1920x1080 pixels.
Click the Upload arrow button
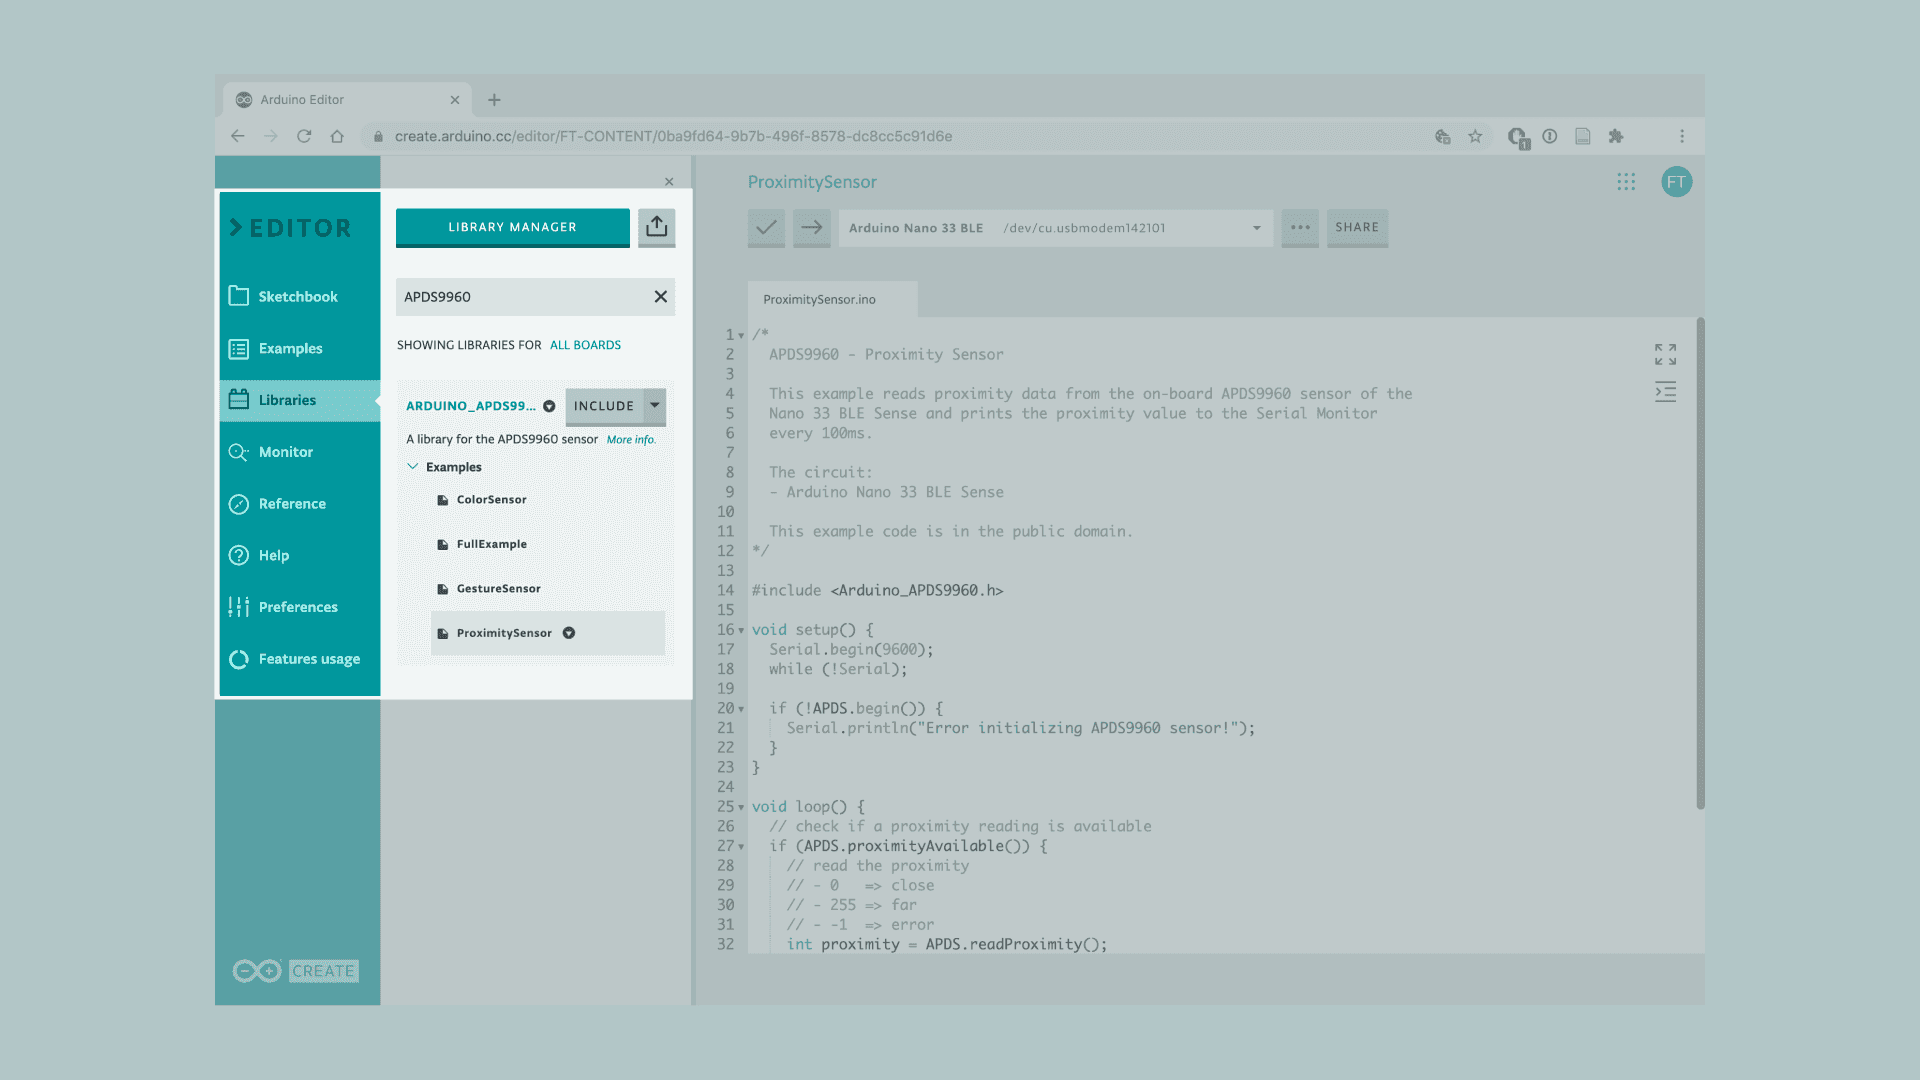(x=812, y=227)
